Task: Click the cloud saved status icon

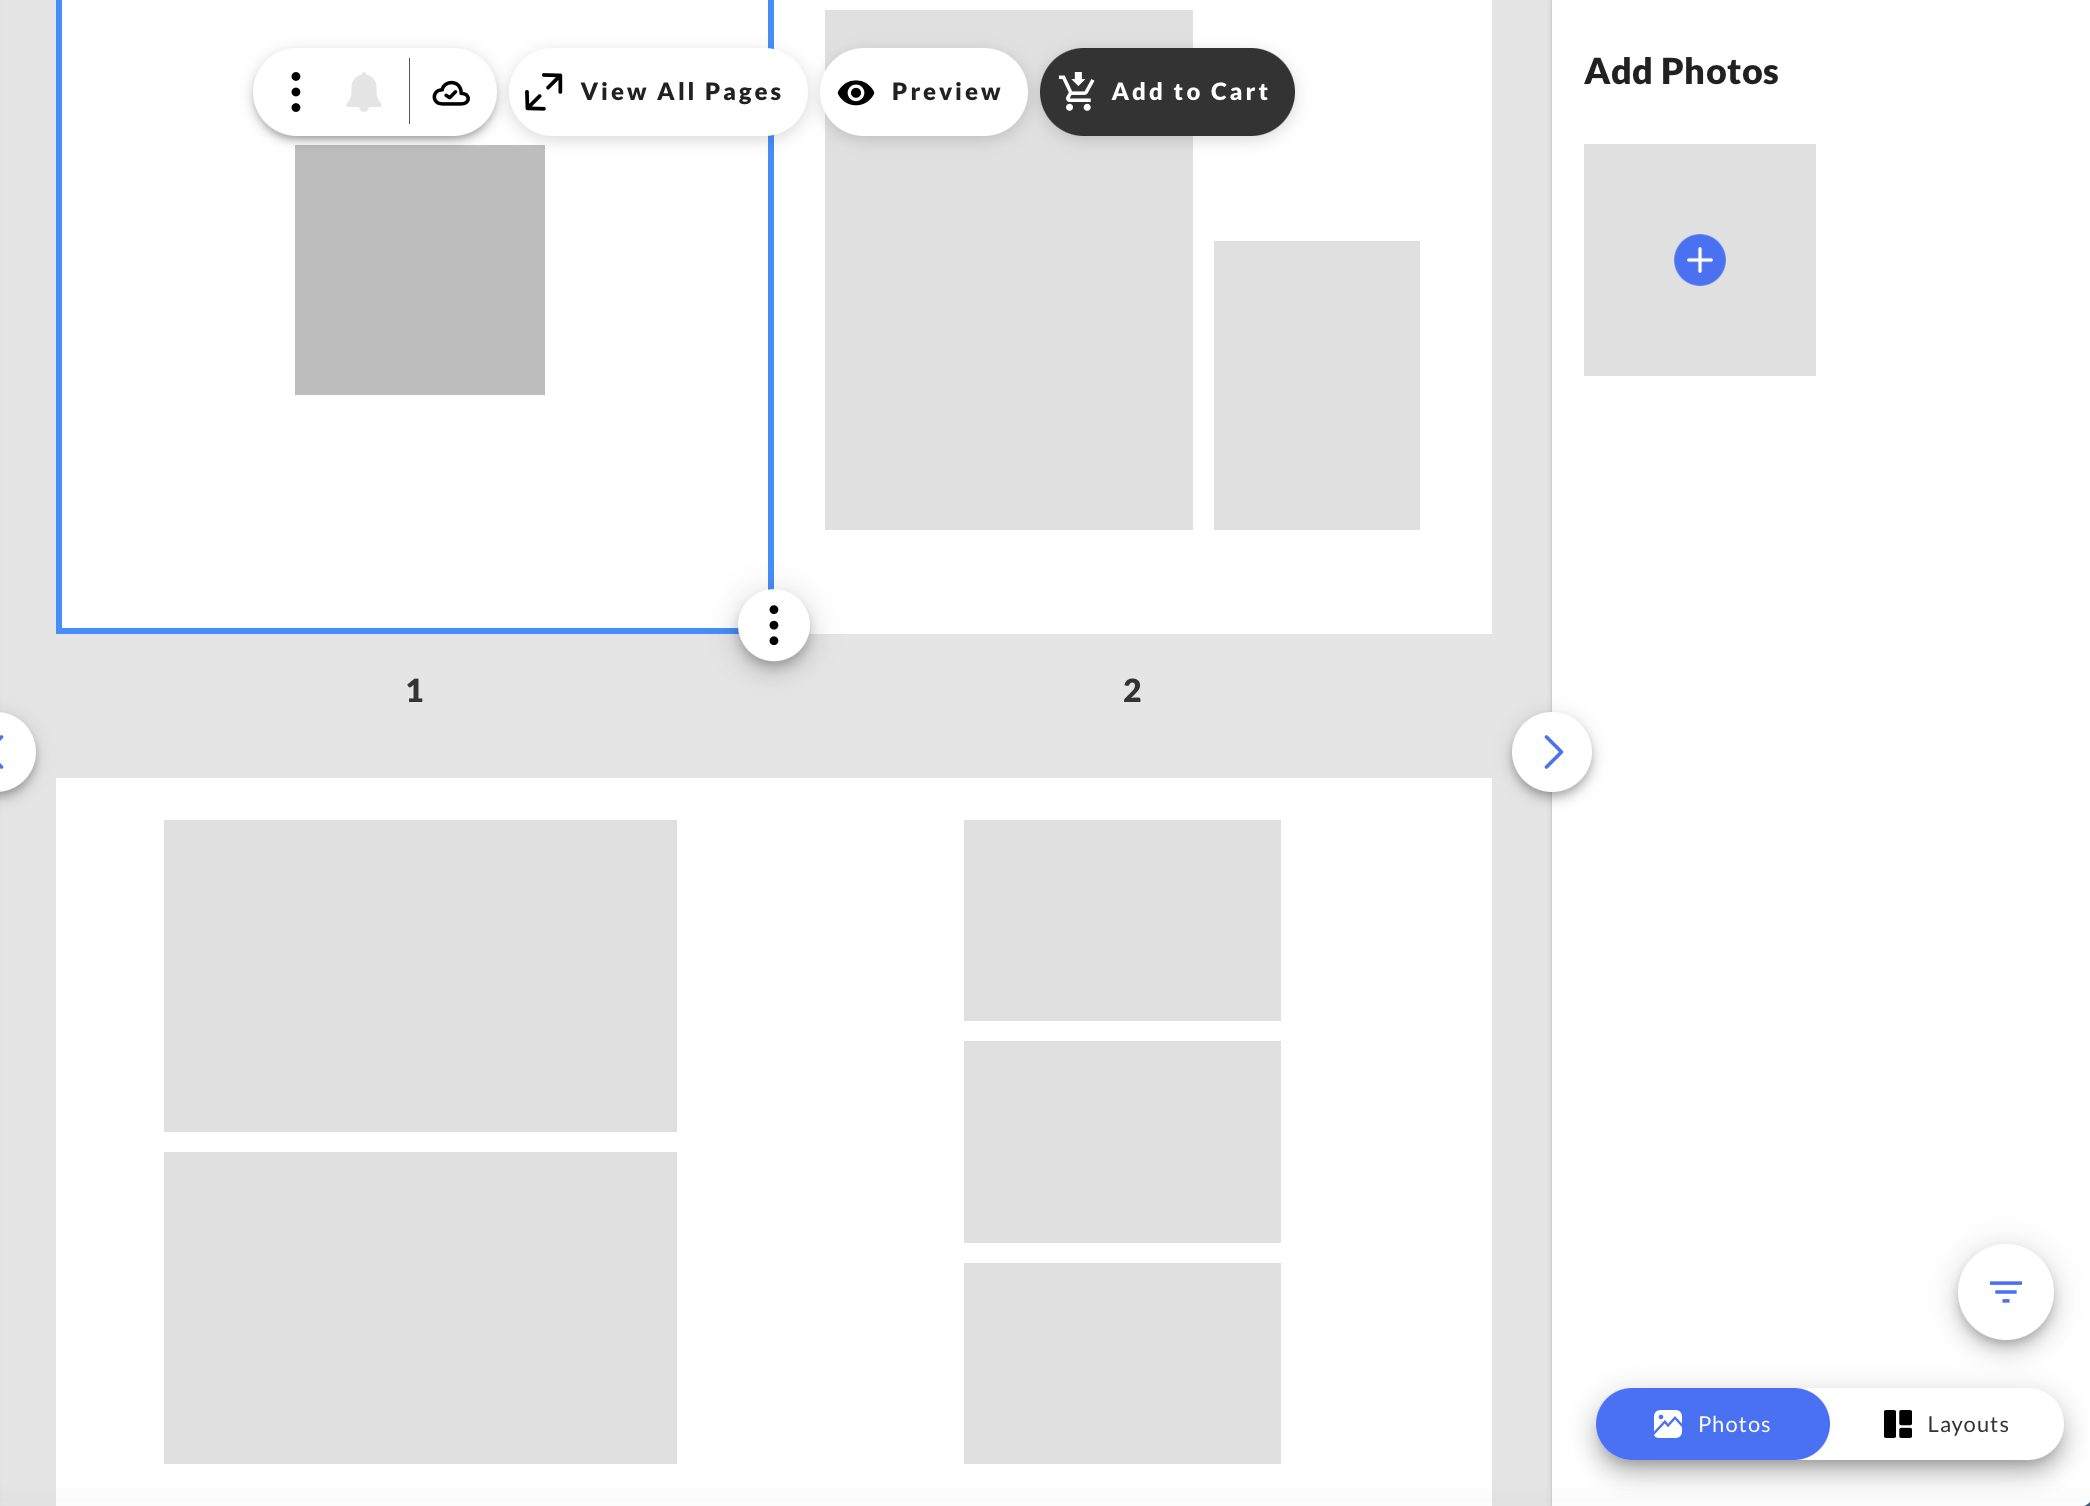Action: pyautogui.click(x=451, y=93)
